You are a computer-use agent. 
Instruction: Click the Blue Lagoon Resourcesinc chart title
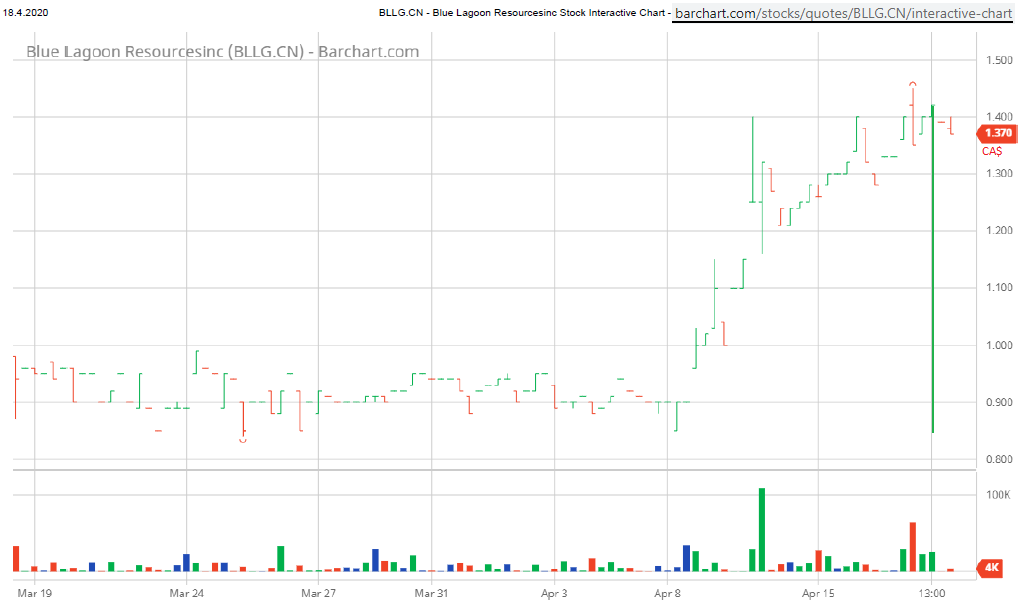point(222,51)
